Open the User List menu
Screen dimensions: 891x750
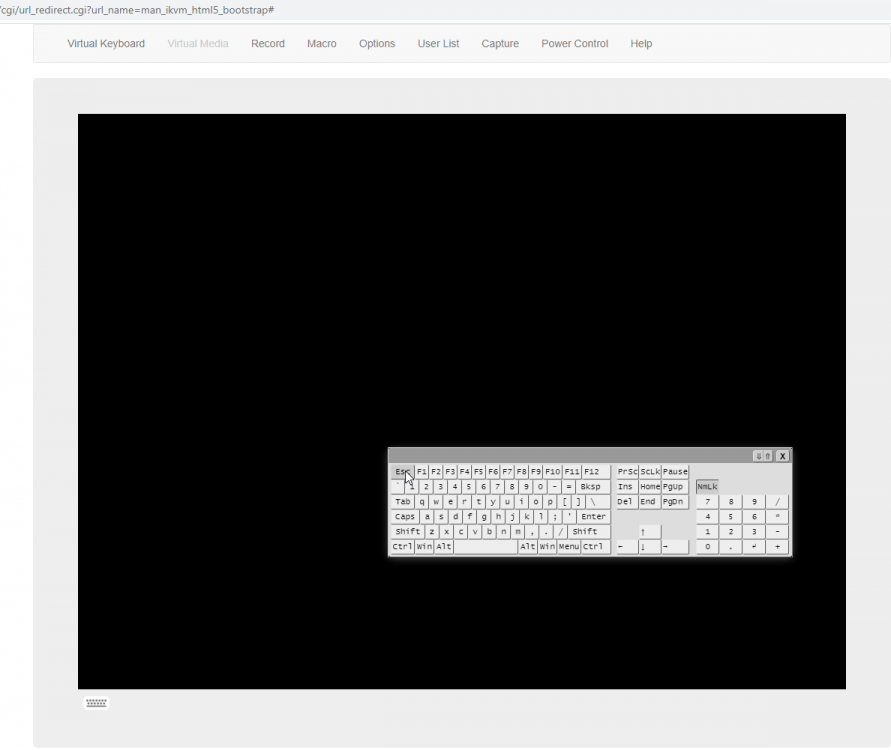[438, 44]
